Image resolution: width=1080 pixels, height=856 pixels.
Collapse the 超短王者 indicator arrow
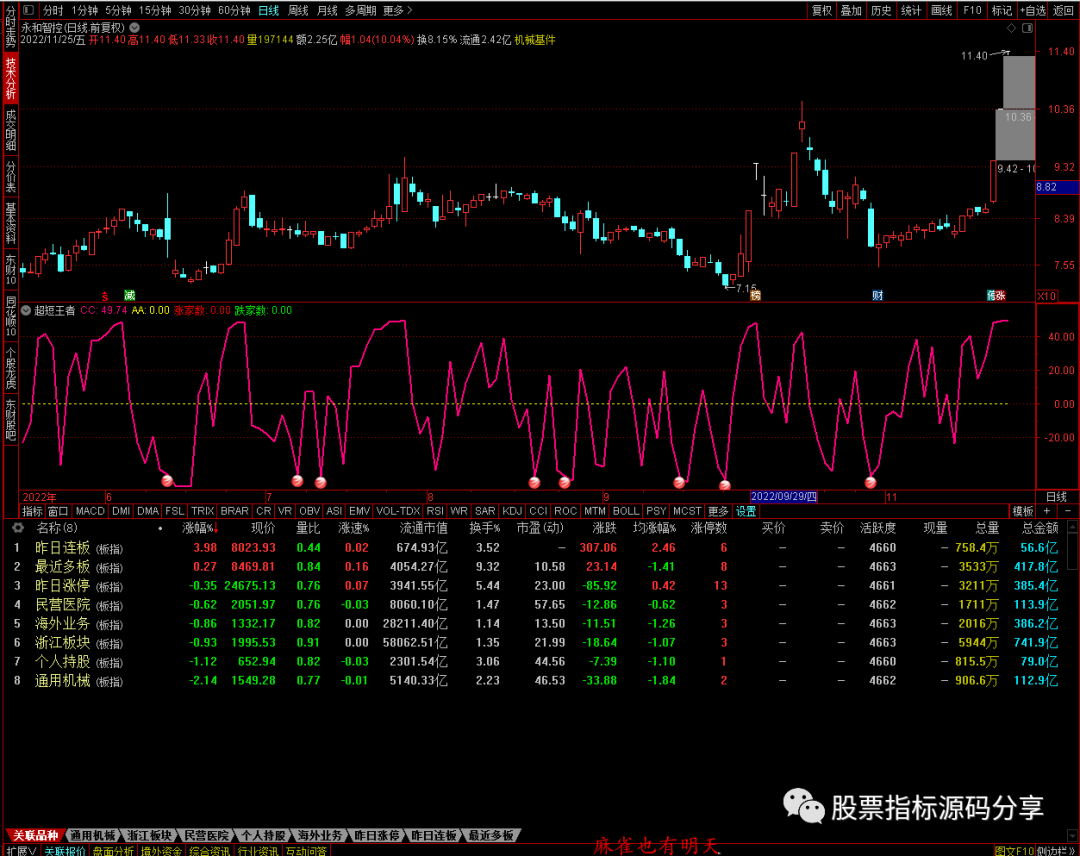(26, 311)
